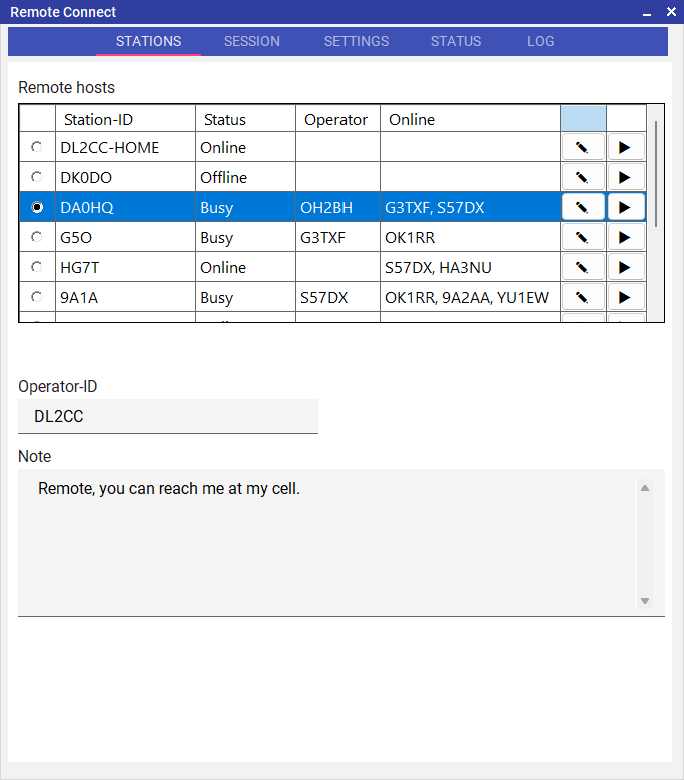
Task: Connect to G5O with play button
Action: [x=626, y=237]
